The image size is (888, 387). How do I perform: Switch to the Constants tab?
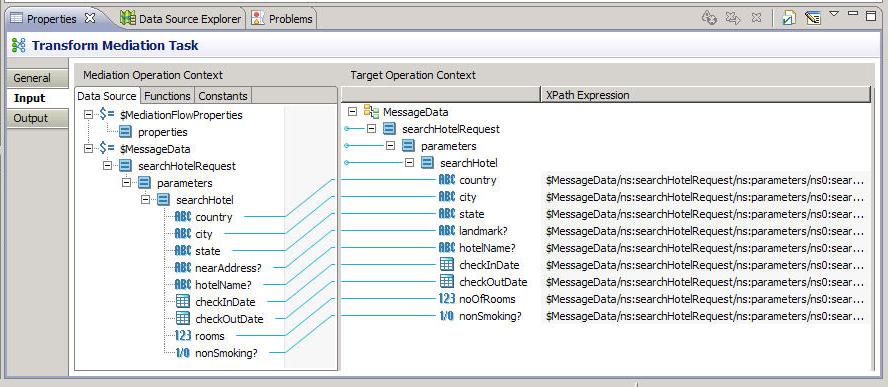223,96
